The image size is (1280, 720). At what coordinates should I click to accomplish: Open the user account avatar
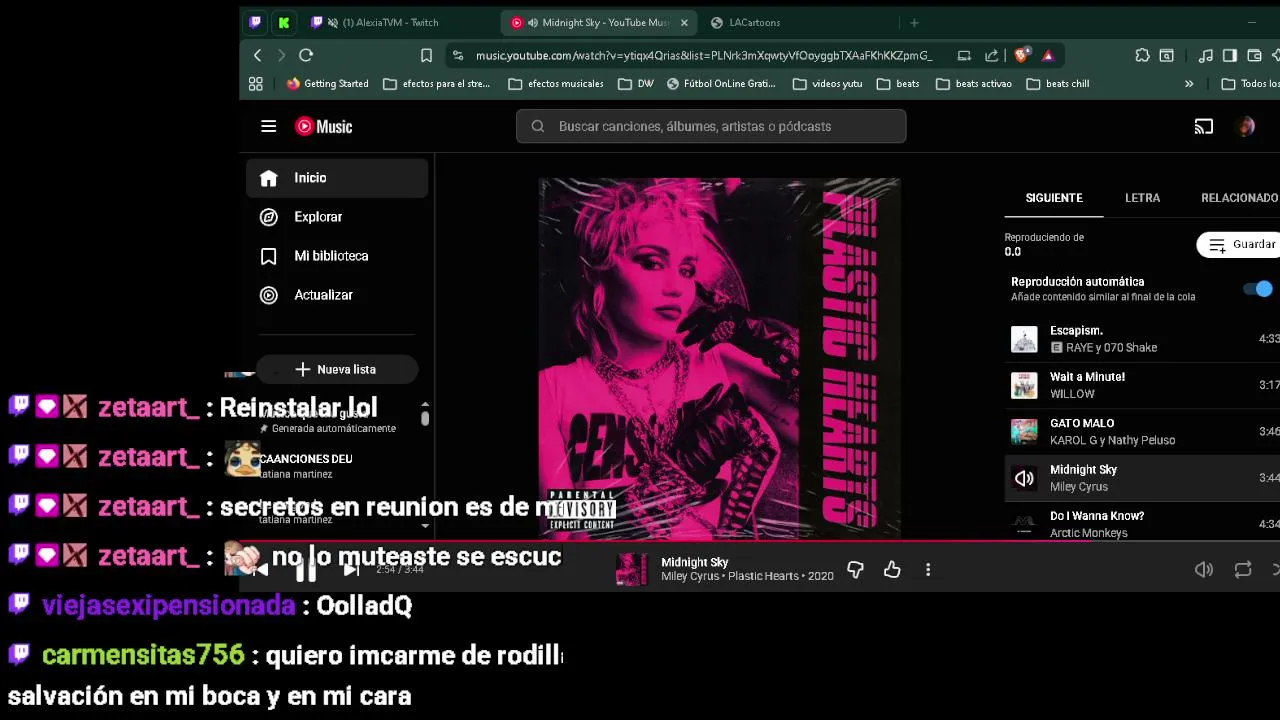click(1246, 126)
